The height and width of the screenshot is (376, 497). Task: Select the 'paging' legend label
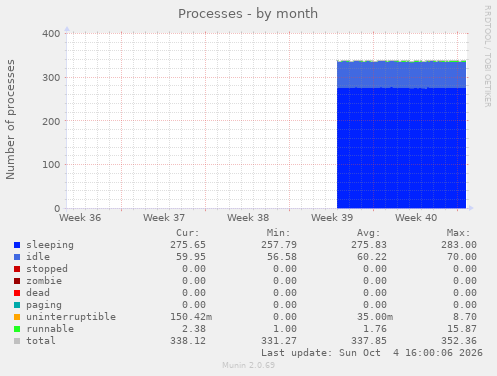point(44,305)
